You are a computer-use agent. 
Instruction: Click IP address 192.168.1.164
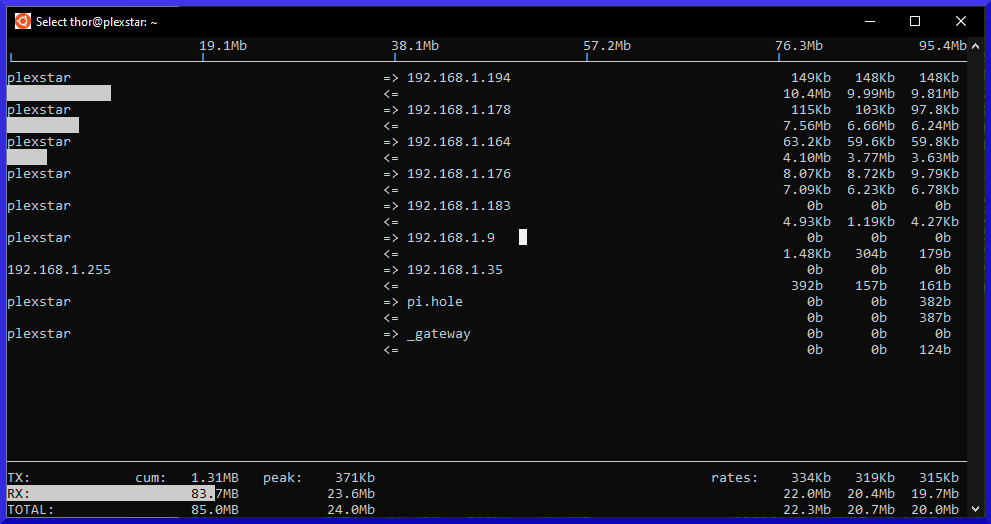click(458, 142)
